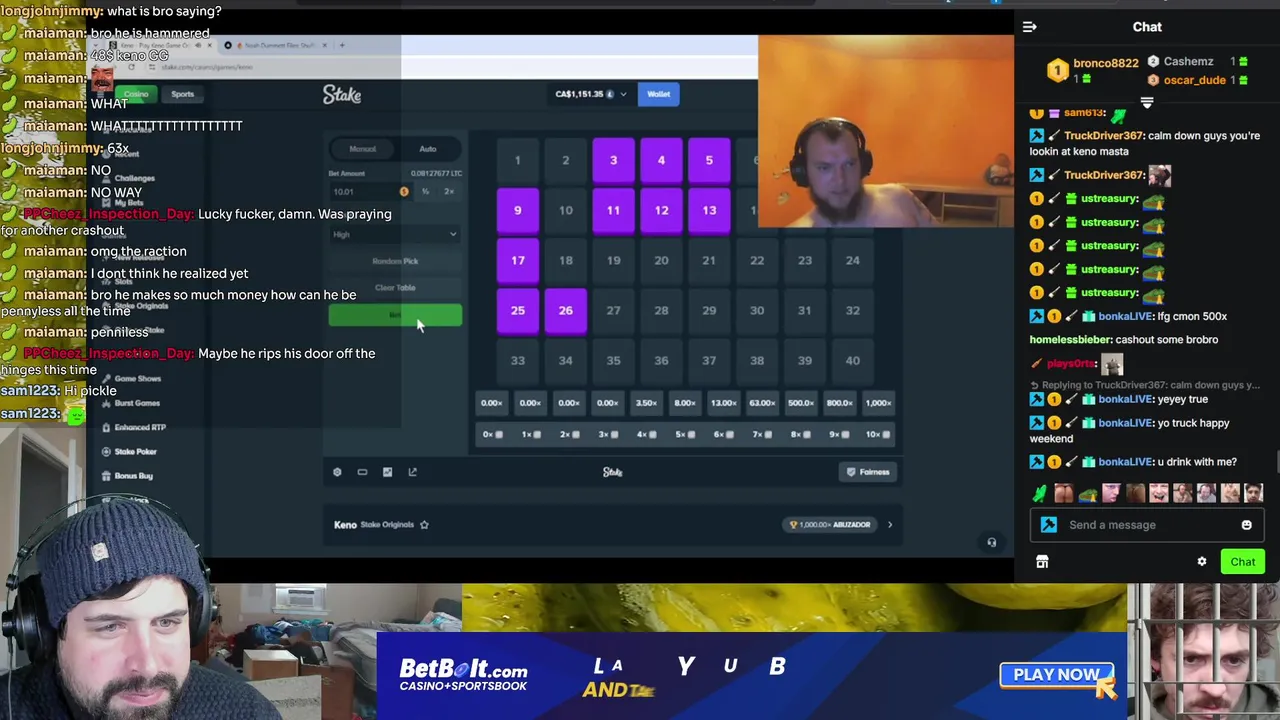The image size is (1280, 720).
Task: Deselect Keno tile number 26
Action: coord(565,310)
